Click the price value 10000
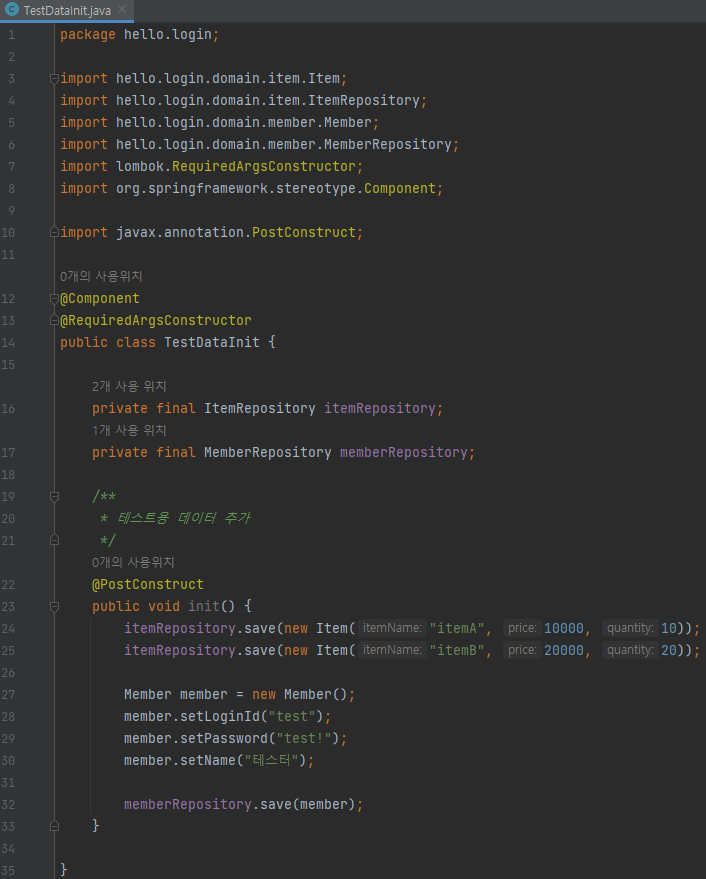The image size is (706, 879). 564,628
